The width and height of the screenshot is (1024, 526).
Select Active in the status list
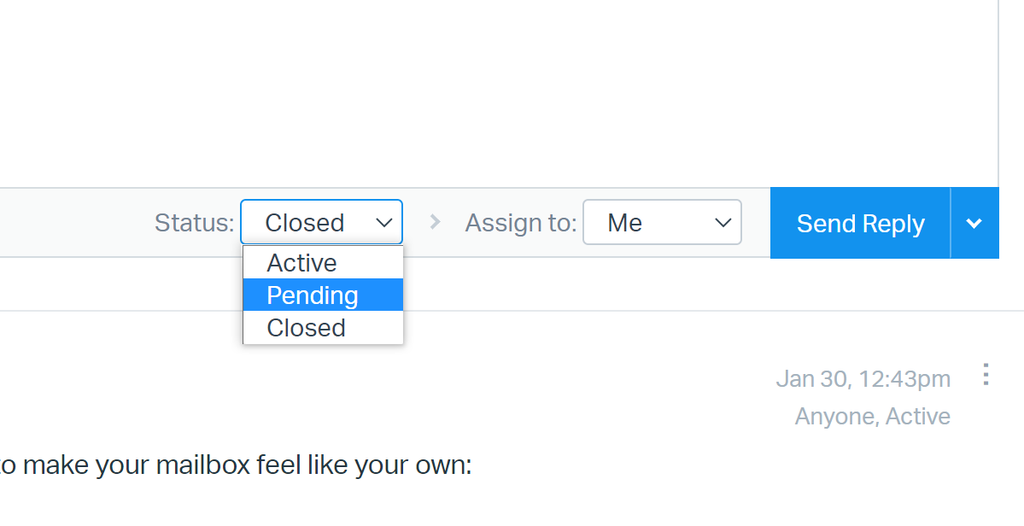[323, 263]
